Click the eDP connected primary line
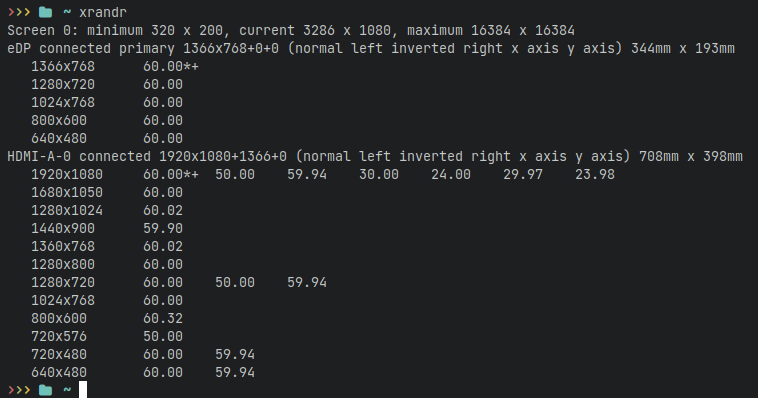The width and height of the screenshot is (758, 398). tap(371, 48)
